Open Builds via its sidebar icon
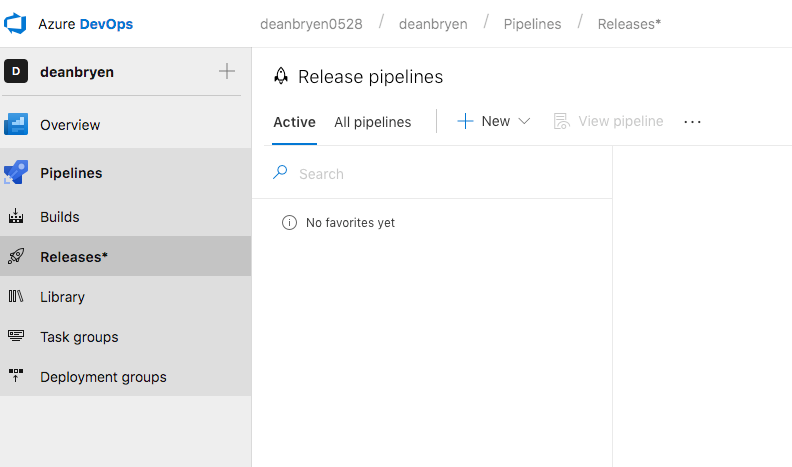The height and width of the screenshot is (467, 792). pos(16,217)
